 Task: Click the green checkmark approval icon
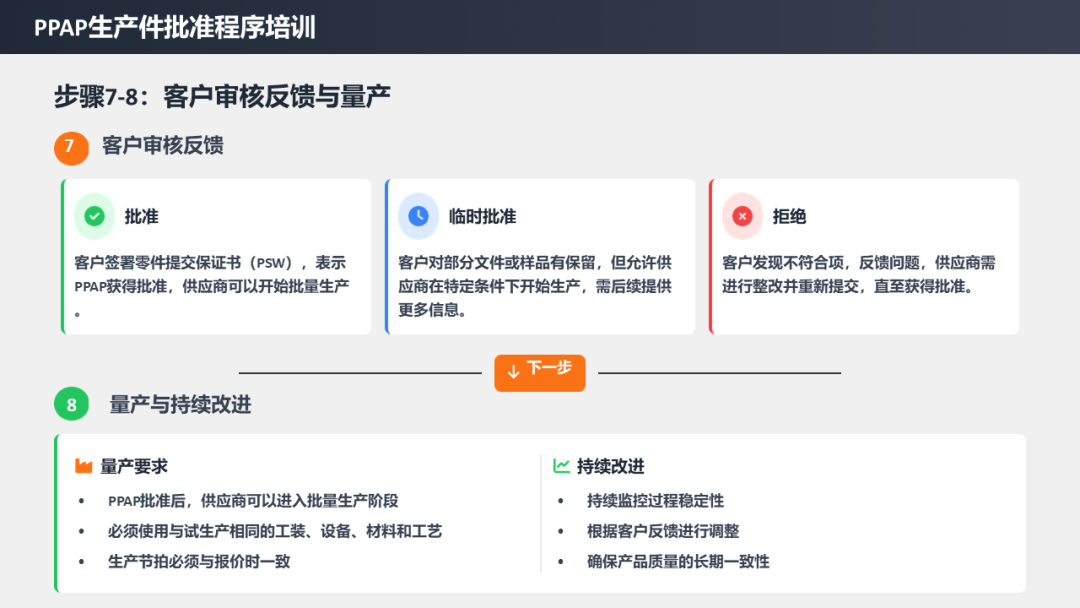94,216
